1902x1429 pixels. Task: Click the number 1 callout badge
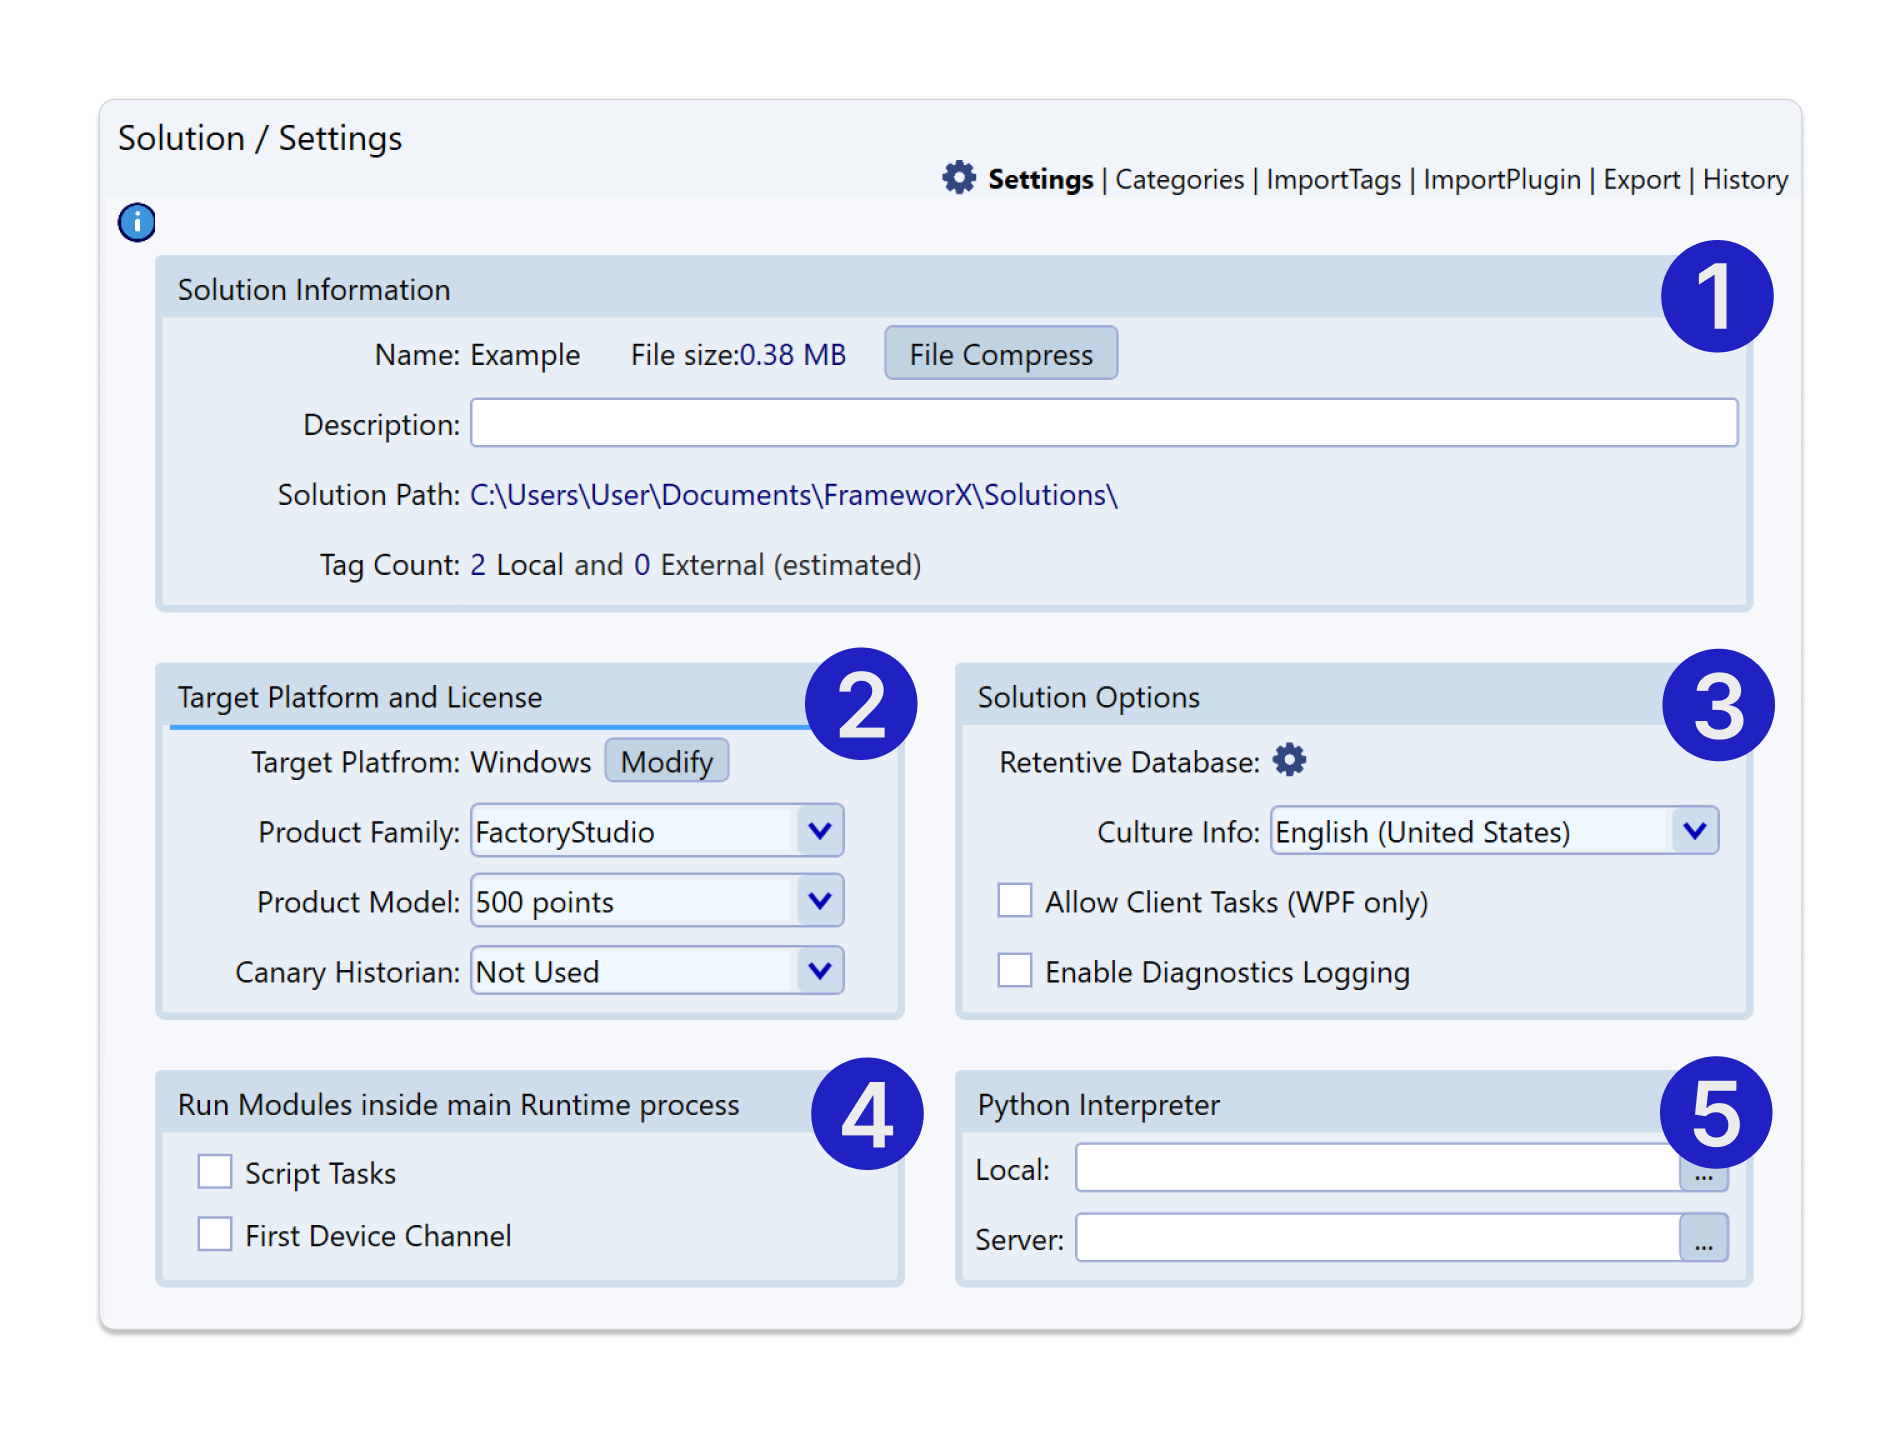tap(1716, 296)
